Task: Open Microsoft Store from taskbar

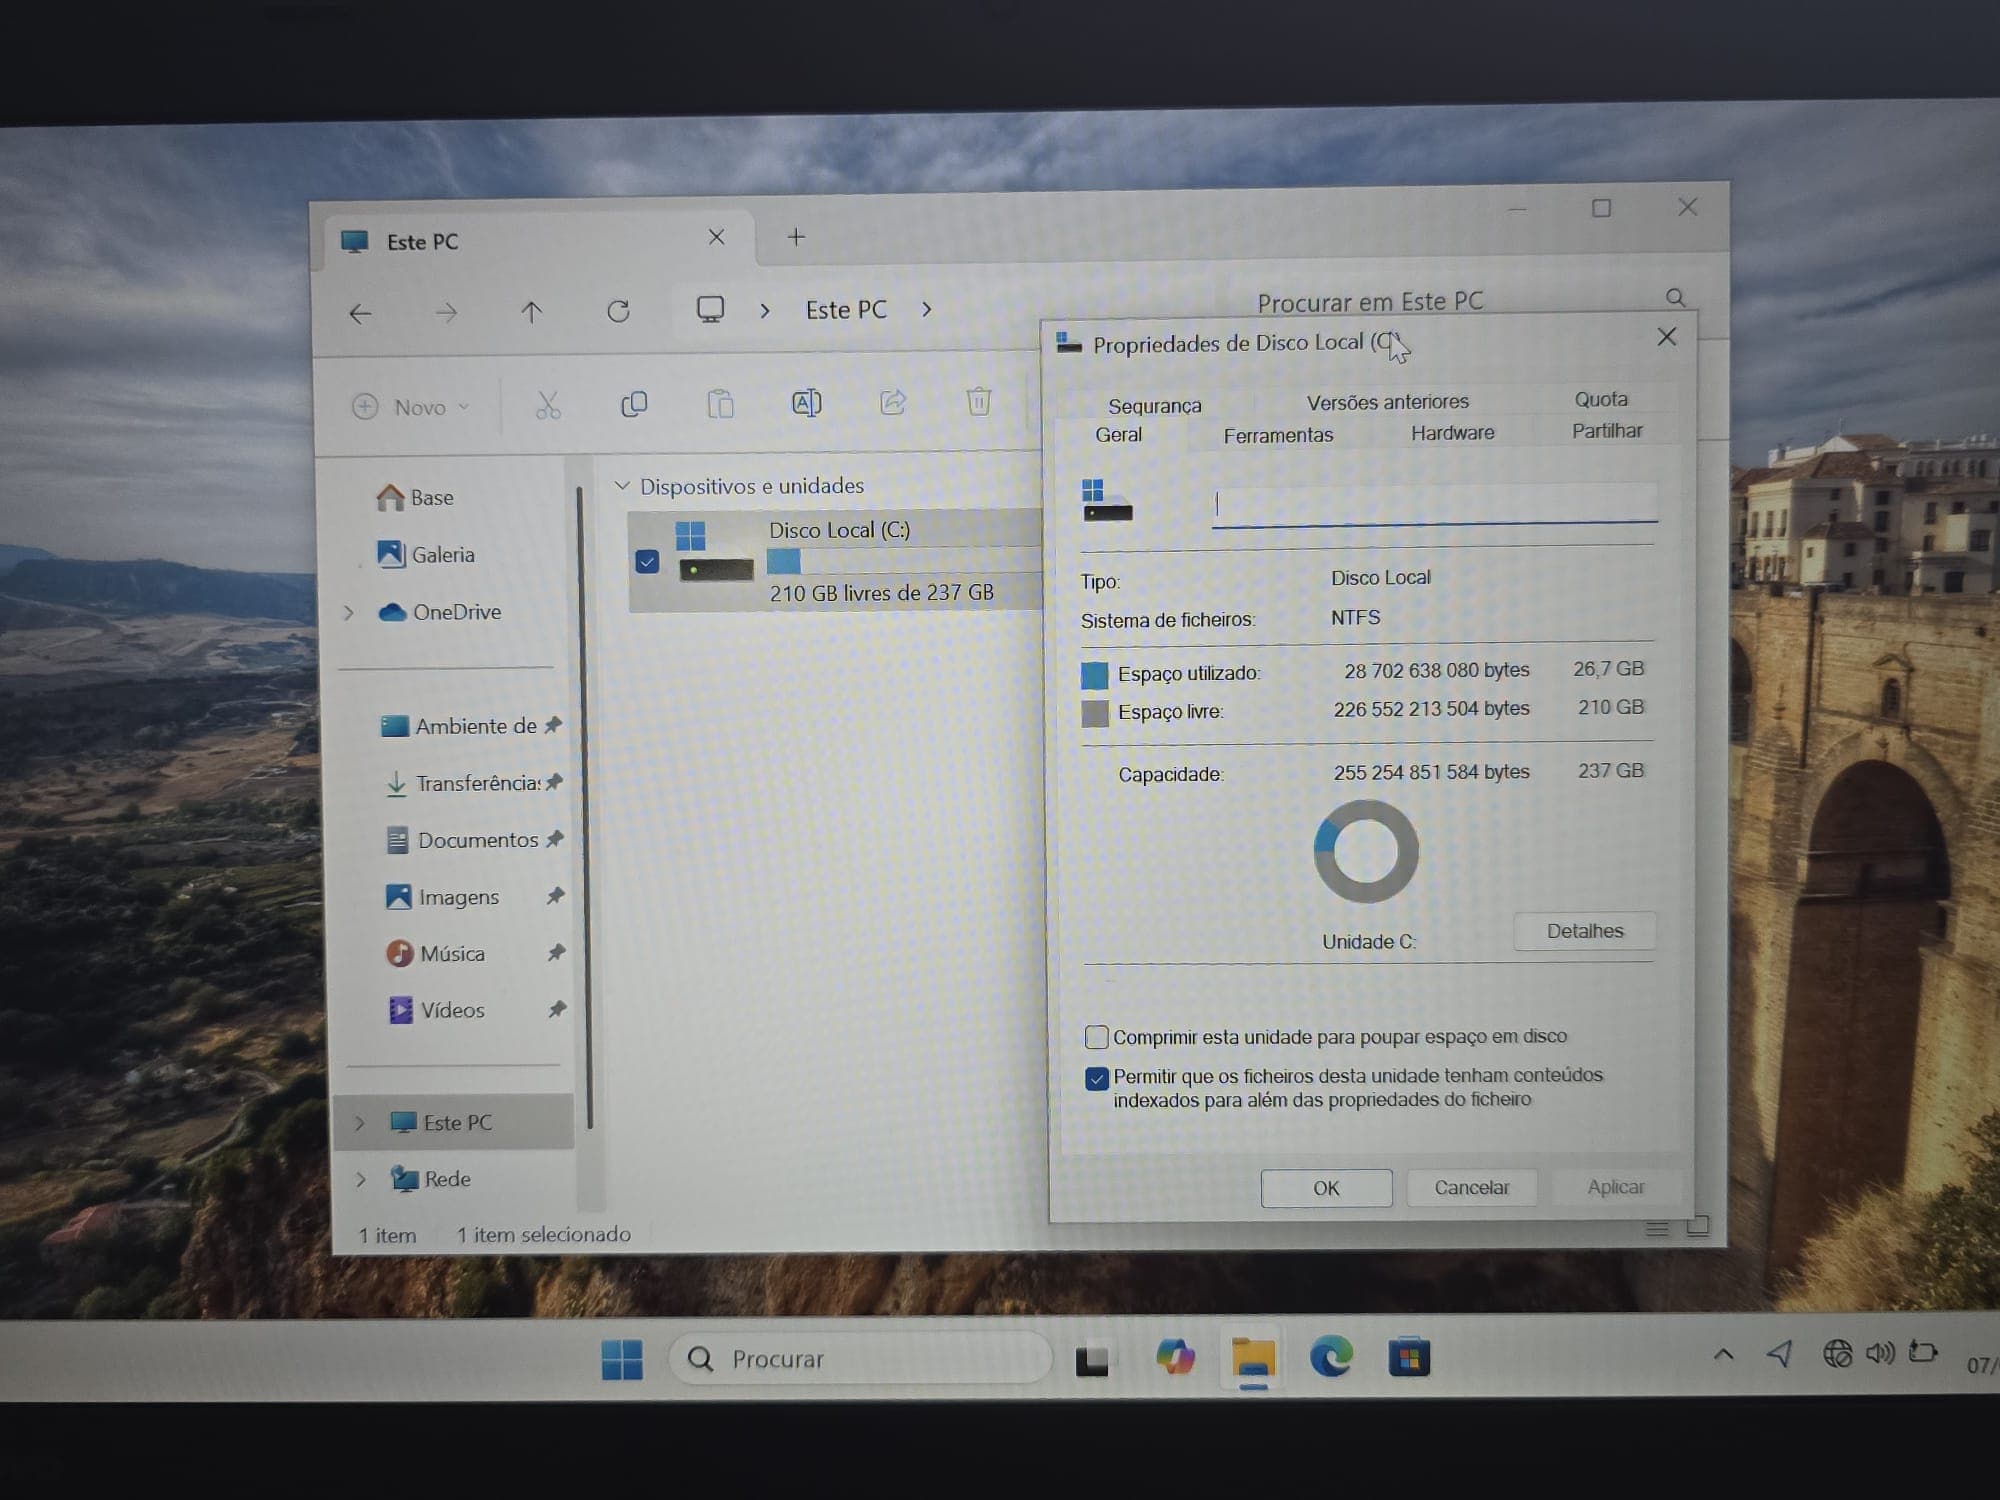Action: click(x=1409, y=1357)
